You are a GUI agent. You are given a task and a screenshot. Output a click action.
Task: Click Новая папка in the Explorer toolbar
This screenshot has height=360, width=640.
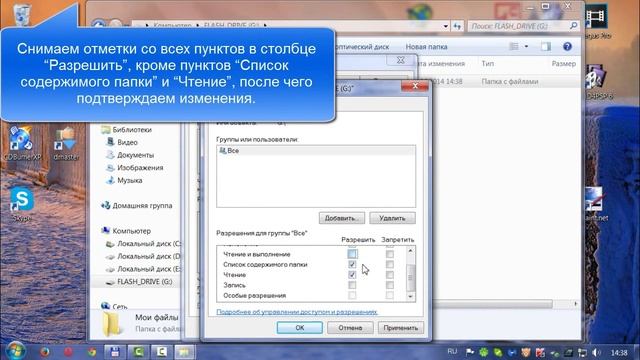[426, 47]
